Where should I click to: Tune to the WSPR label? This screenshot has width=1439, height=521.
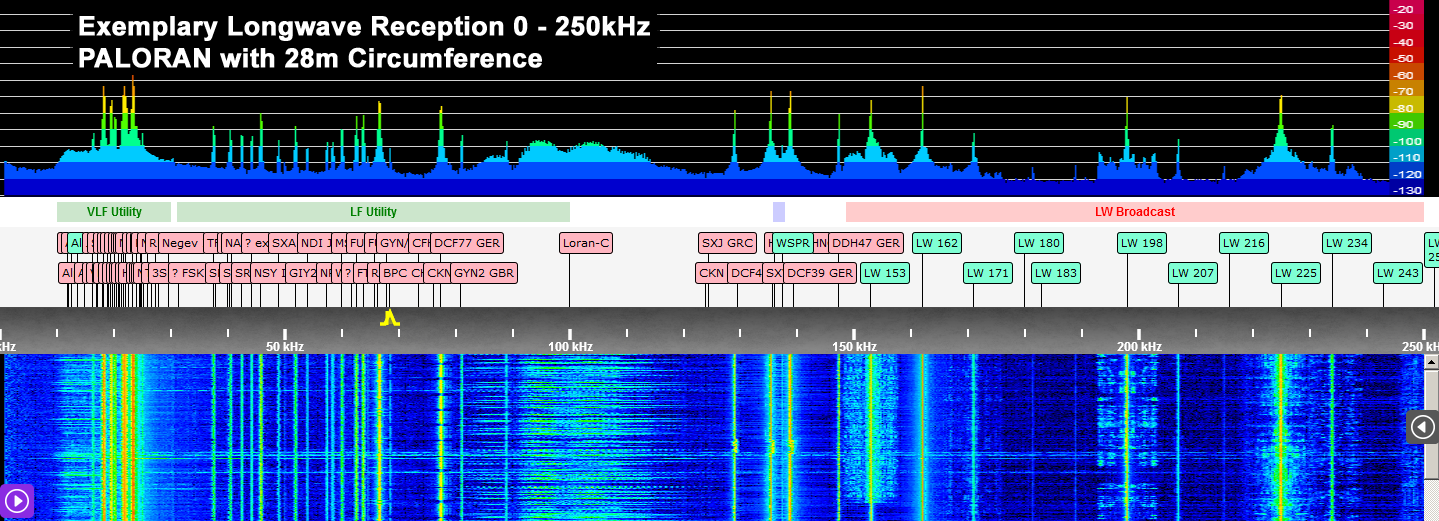(x=794, y=243)
